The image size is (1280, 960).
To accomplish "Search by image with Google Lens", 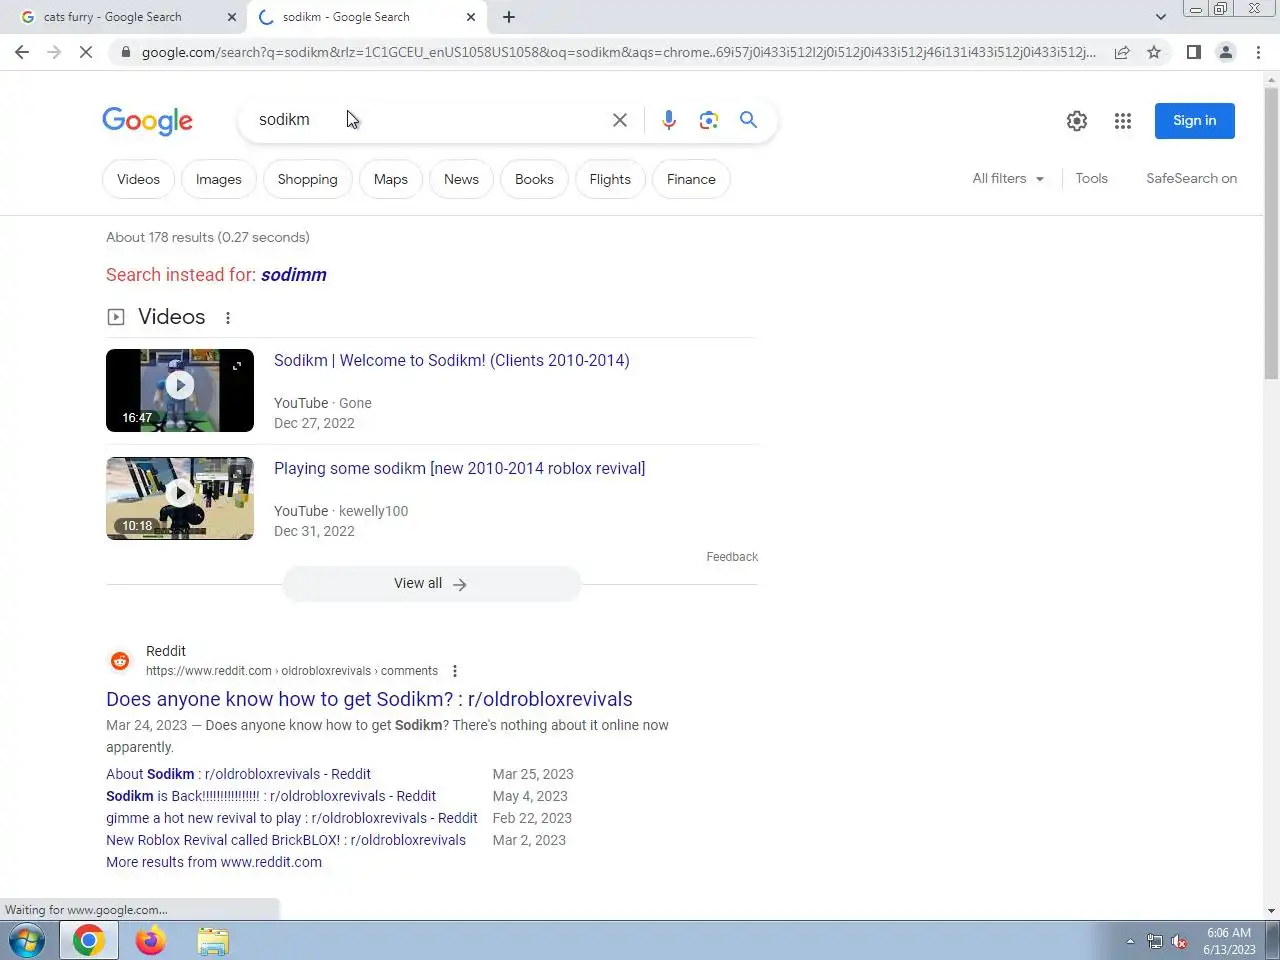I will 709,120.
